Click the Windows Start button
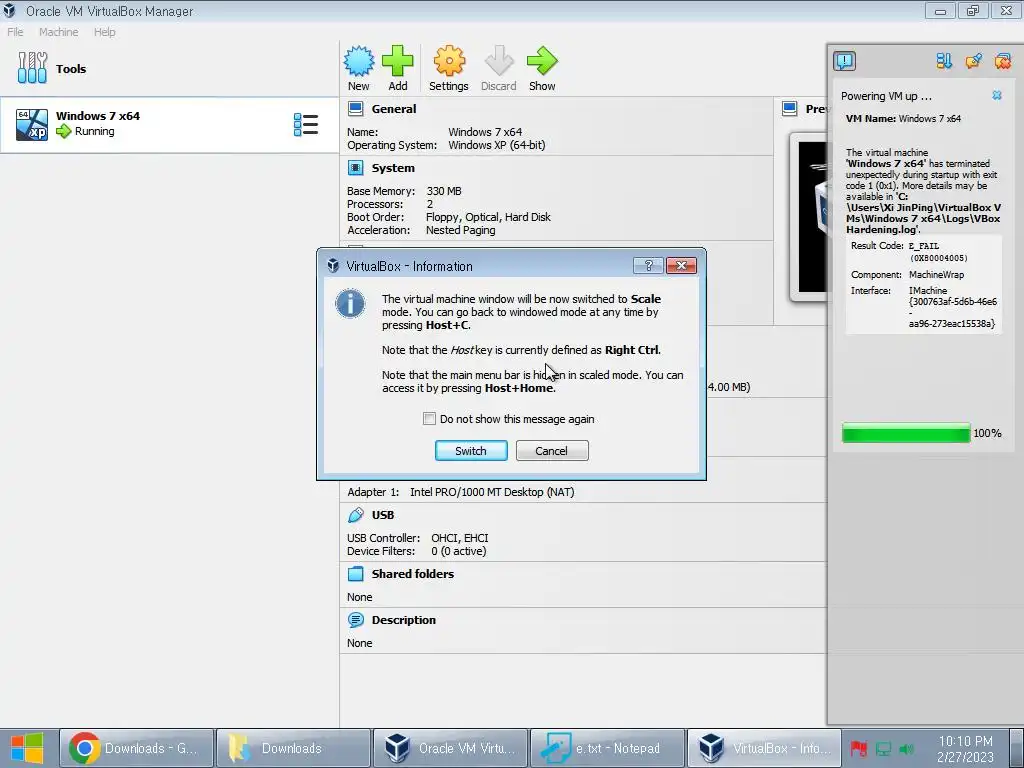This screenshot has width=1024, height=768. pyautogui.click(x=27, y=748)
